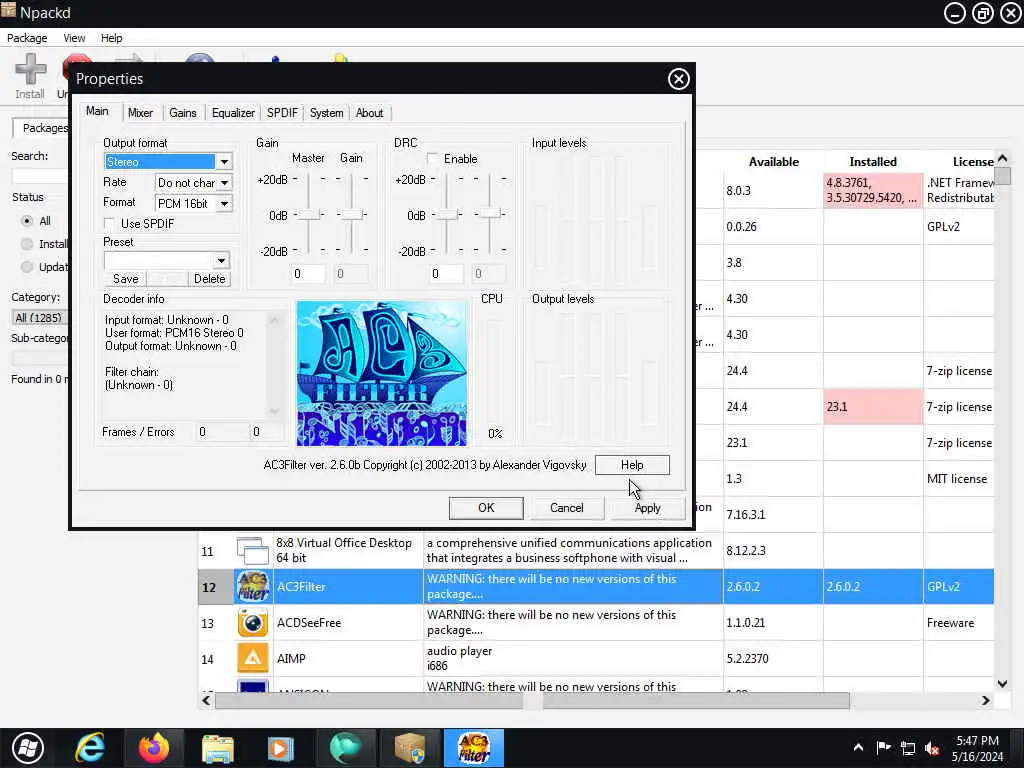The height and width of the screenshot is (768, 1024).
Task: Click the Installed column header
Action: (872, 162)
